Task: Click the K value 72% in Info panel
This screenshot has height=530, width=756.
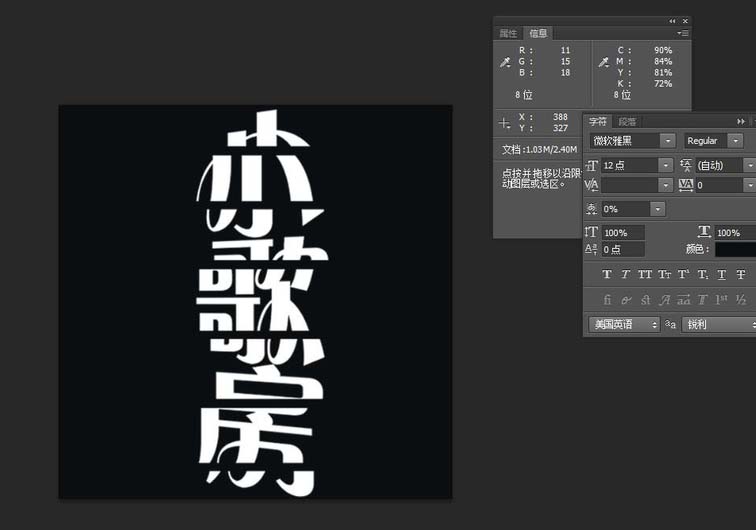Action: (663, 83)
